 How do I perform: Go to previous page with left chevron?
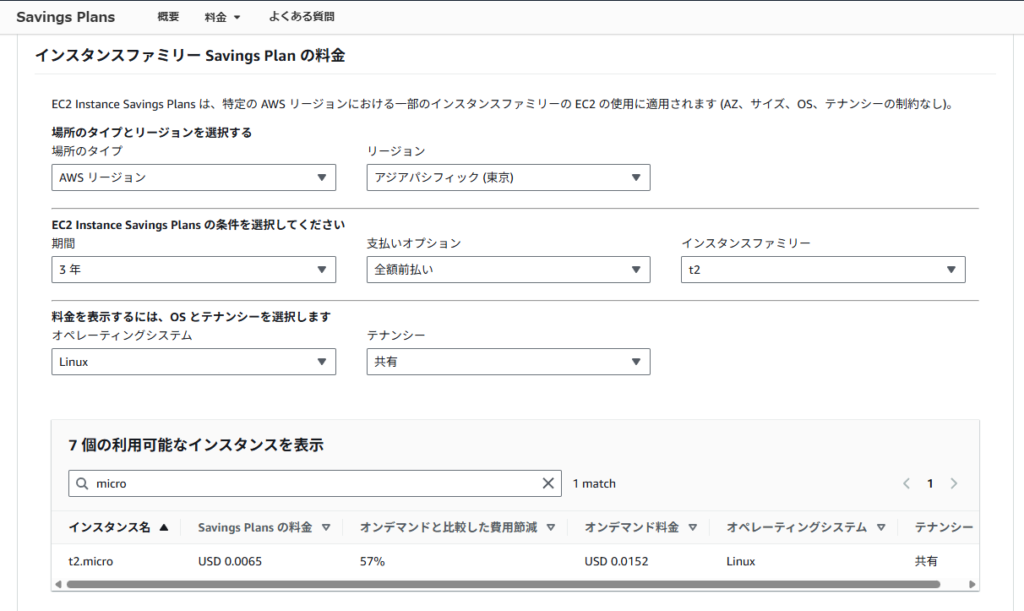point(906,484)
